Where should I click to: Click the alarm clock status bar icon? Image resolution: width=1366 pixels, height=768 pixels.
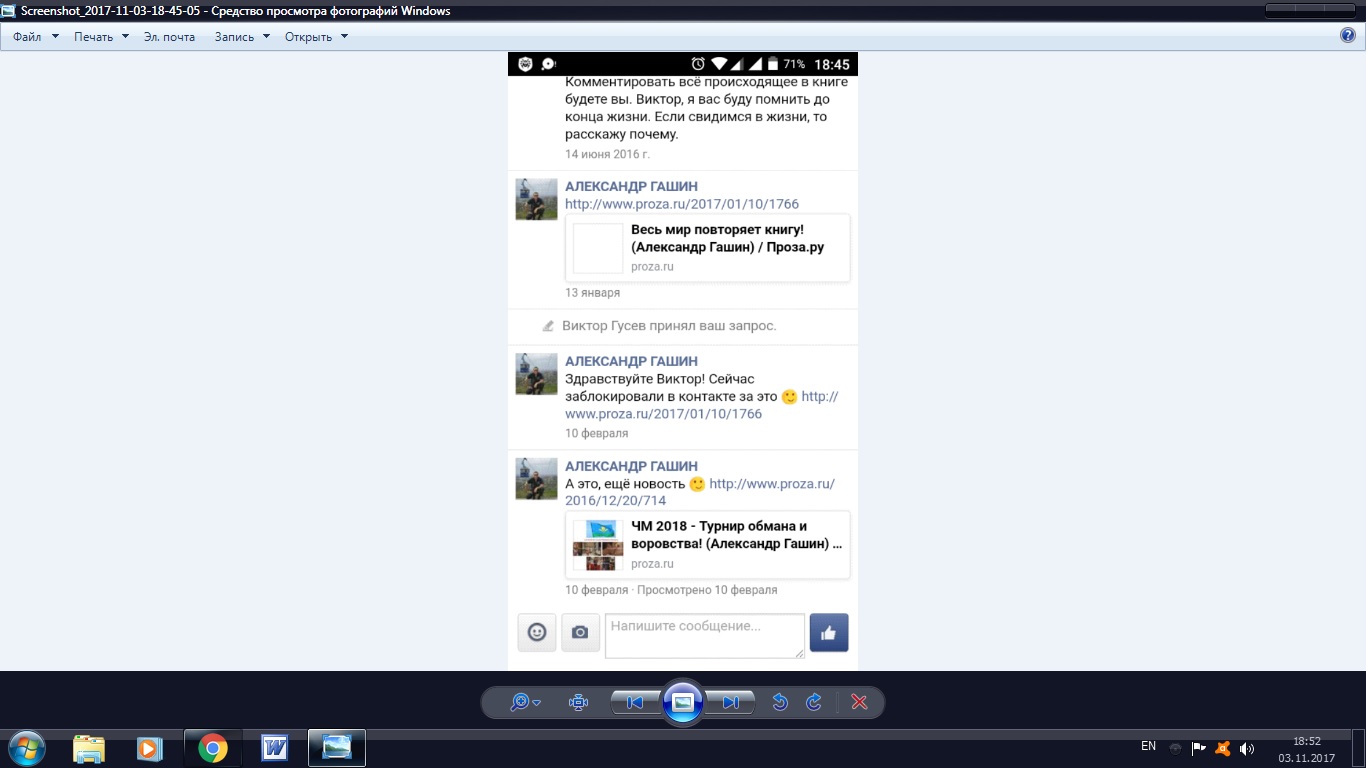coord(698,64)
